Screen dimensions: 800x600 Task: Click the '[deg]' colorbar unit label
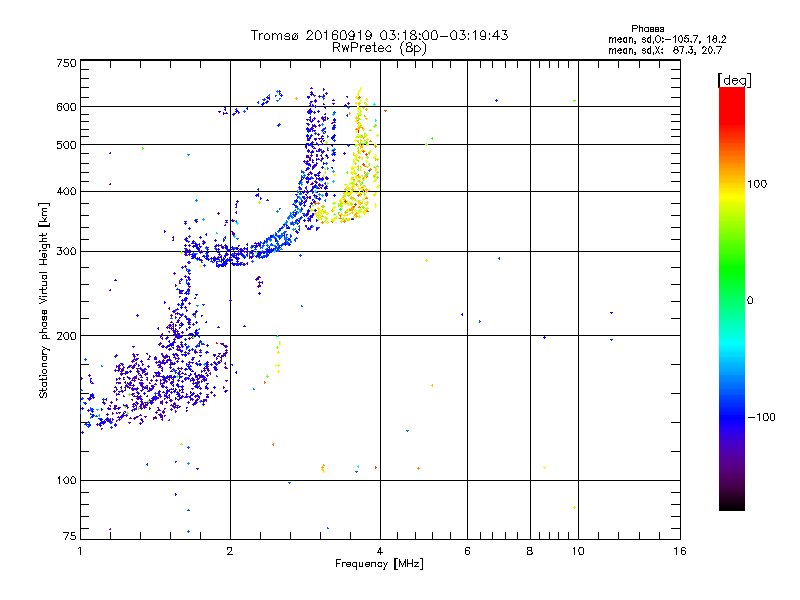tap(734, 80)
